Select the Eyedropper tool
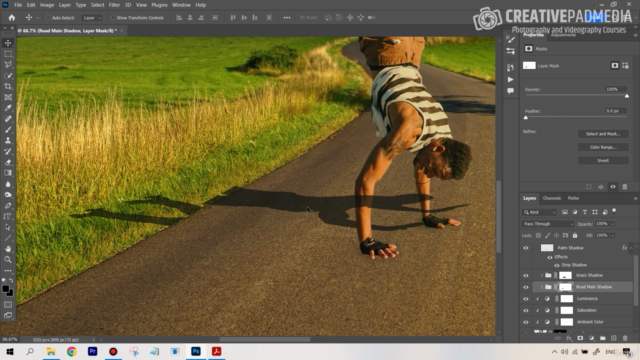Image resolution: width=640 pixels, height=360 pixels. pos(8,108)
